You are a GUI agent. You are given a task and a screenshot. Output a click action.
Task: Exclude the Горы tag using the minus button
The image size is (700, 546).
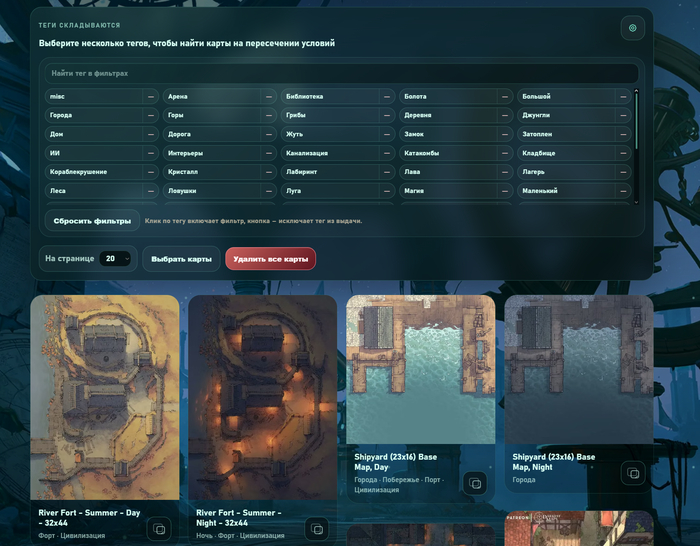tap(269, 115)
